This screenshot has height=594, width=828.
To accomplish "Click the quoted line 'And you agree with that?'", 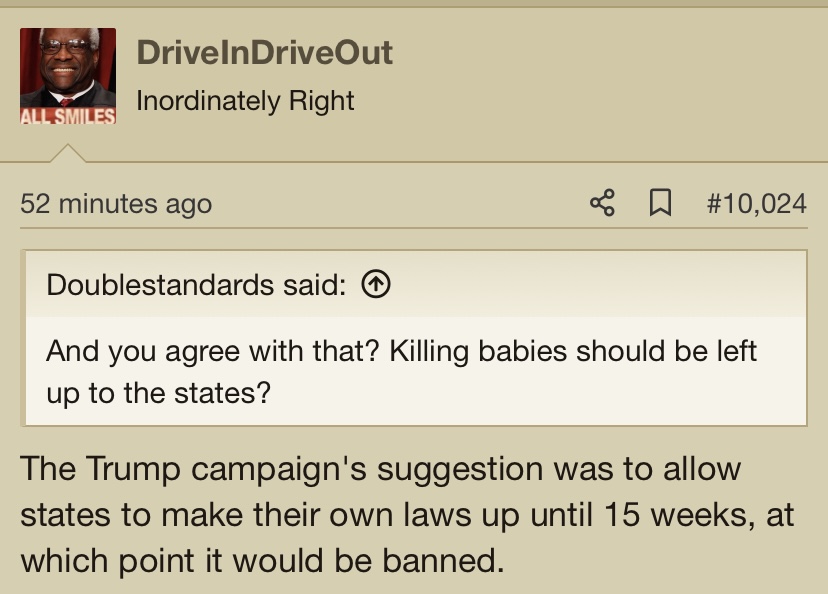I will coord(213,351).
